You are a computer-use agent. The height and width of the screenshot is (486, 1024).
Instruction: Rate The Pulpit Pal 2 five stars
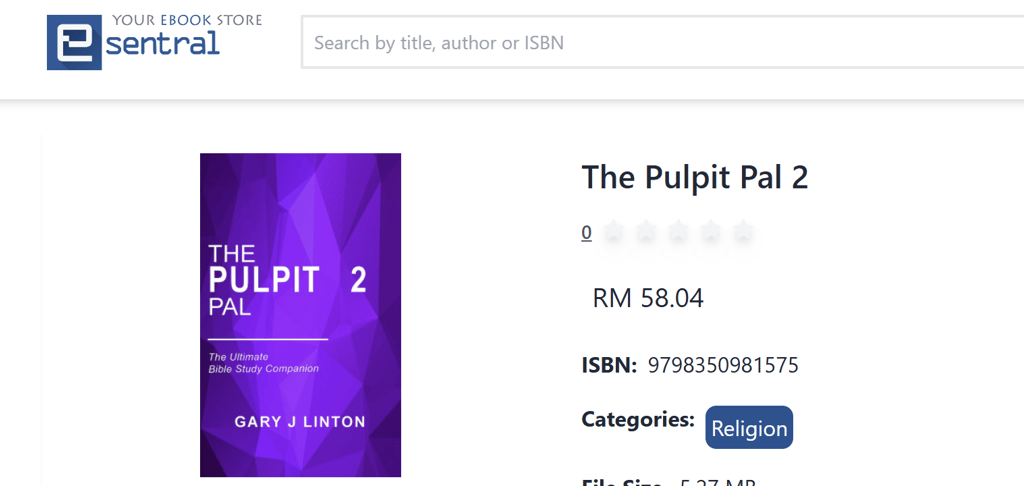click(x=742, y=233)
